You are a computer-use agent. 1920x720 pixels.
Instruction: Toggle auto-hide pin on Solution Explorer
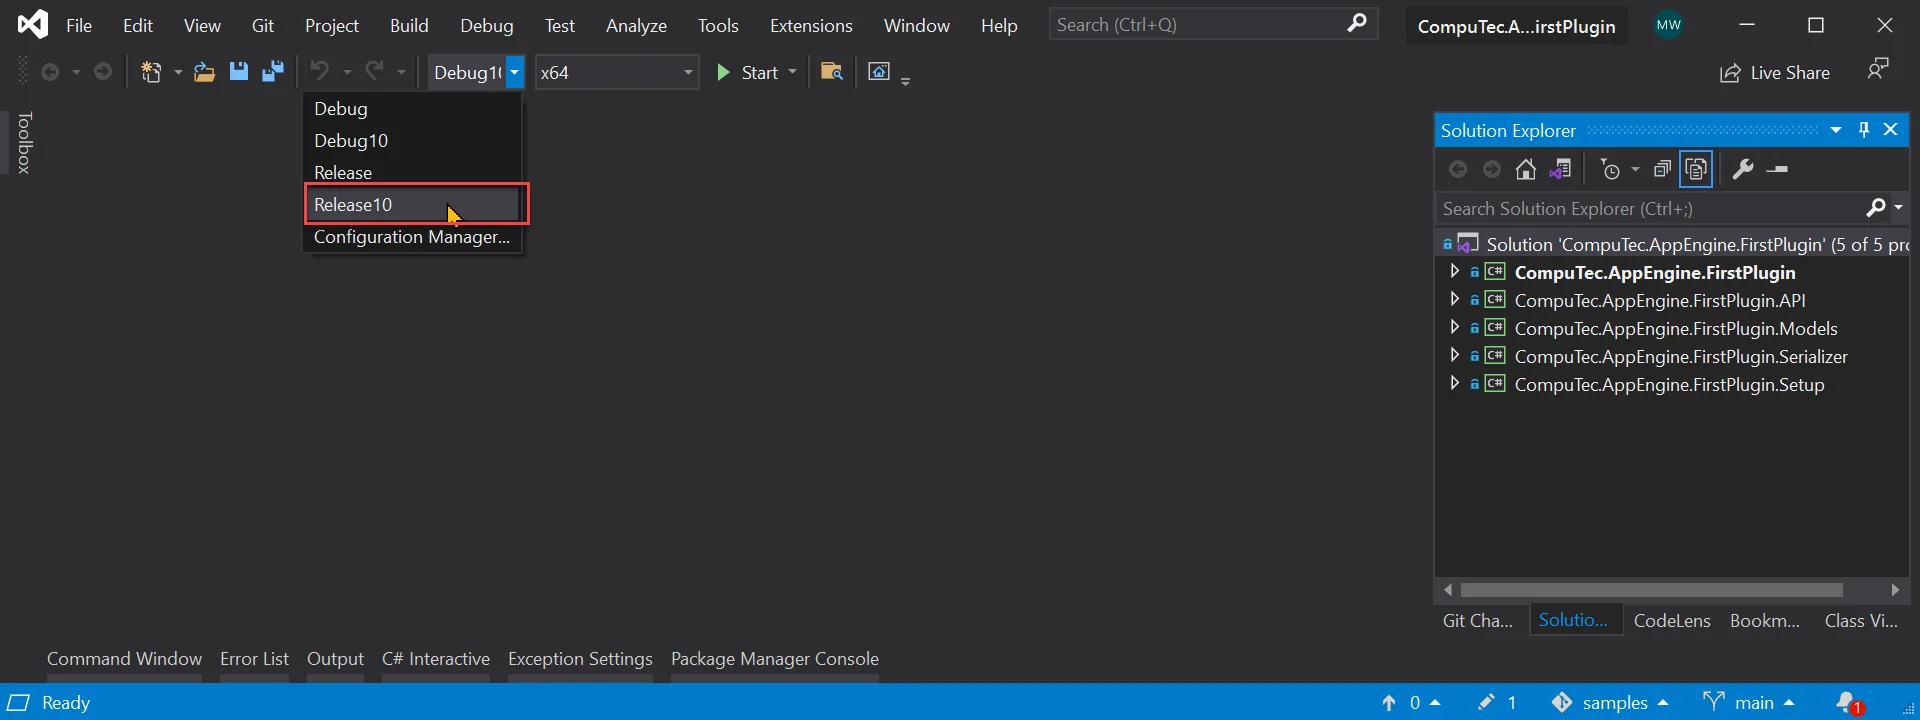pyautogui.click(x=1864, y=130)
